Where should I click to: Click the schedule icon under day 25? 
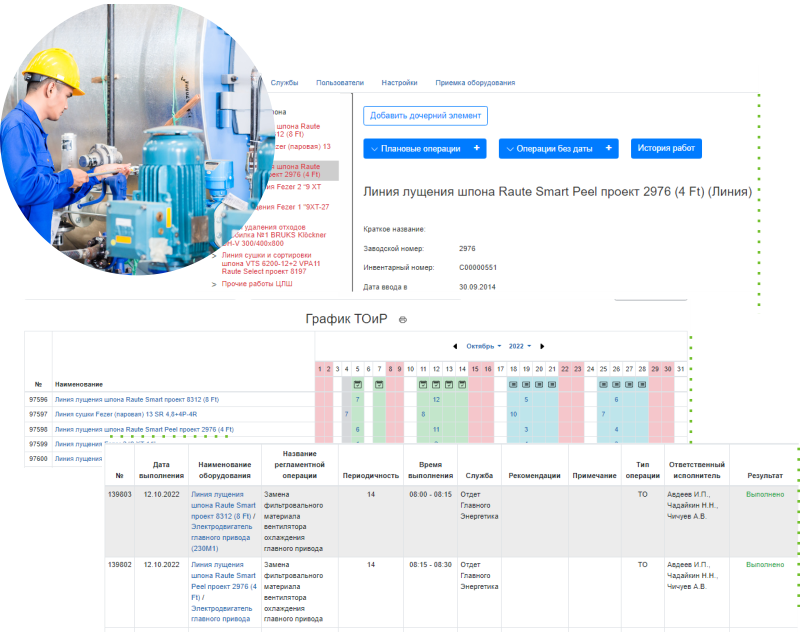[x=604, y=385]
